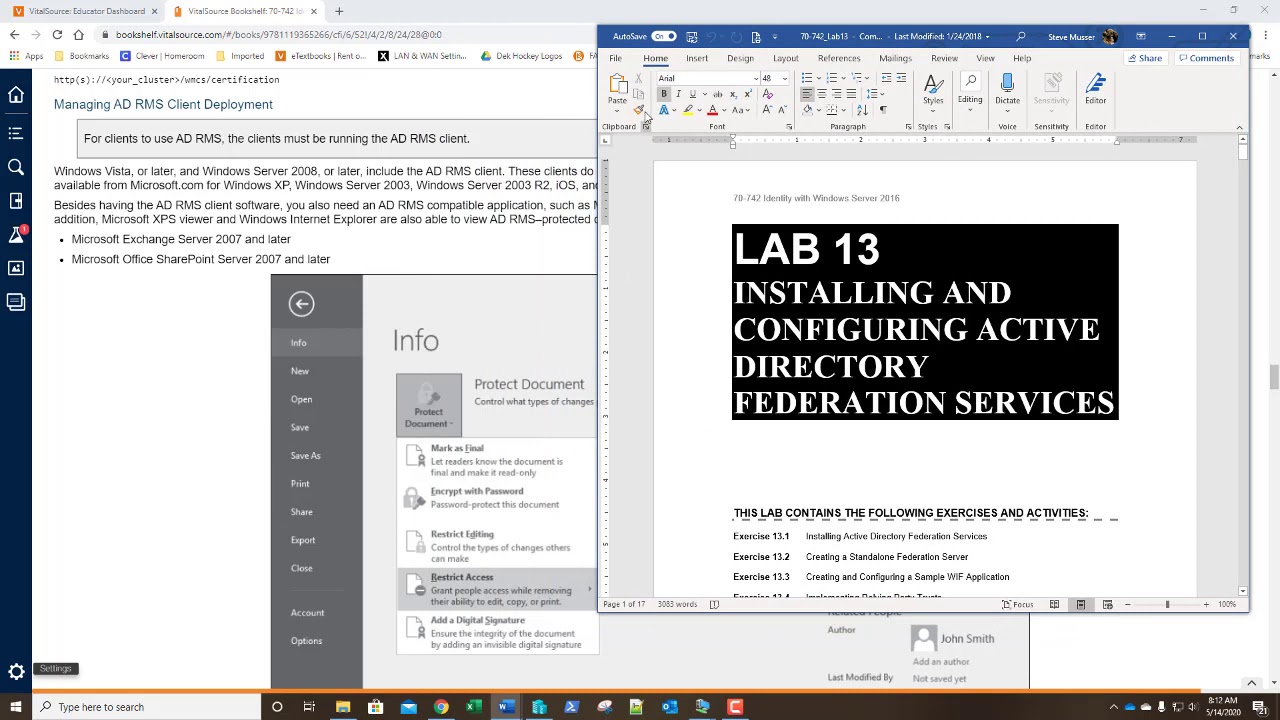Viewport: 1280px width, 720px height.
Task: Select Print Layout view in status bar
Action: click(1080, 604)
